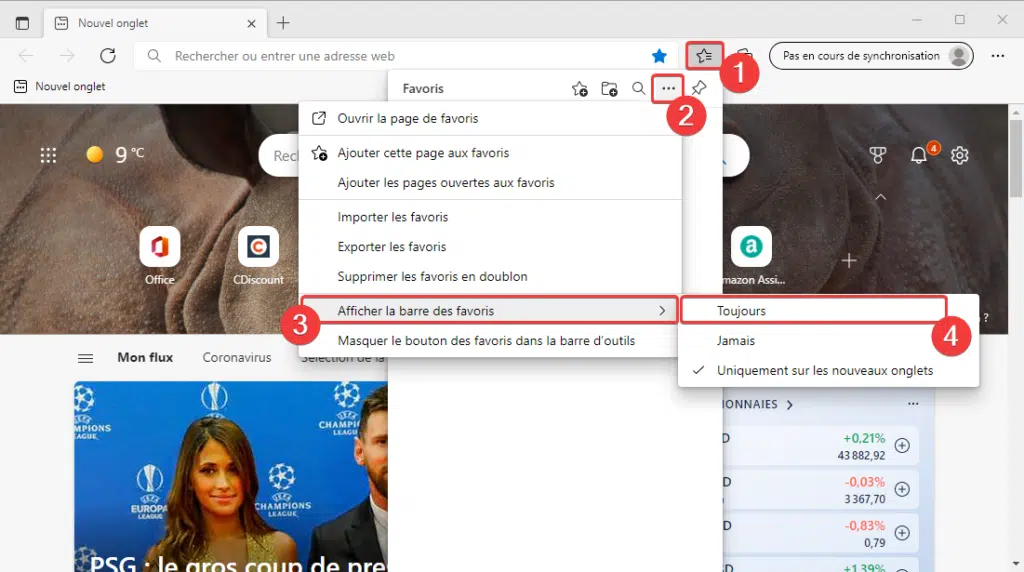Open weather widget showing 9 °C
The width and height of the screenshot is (1024, 572).
coord(115,155)
